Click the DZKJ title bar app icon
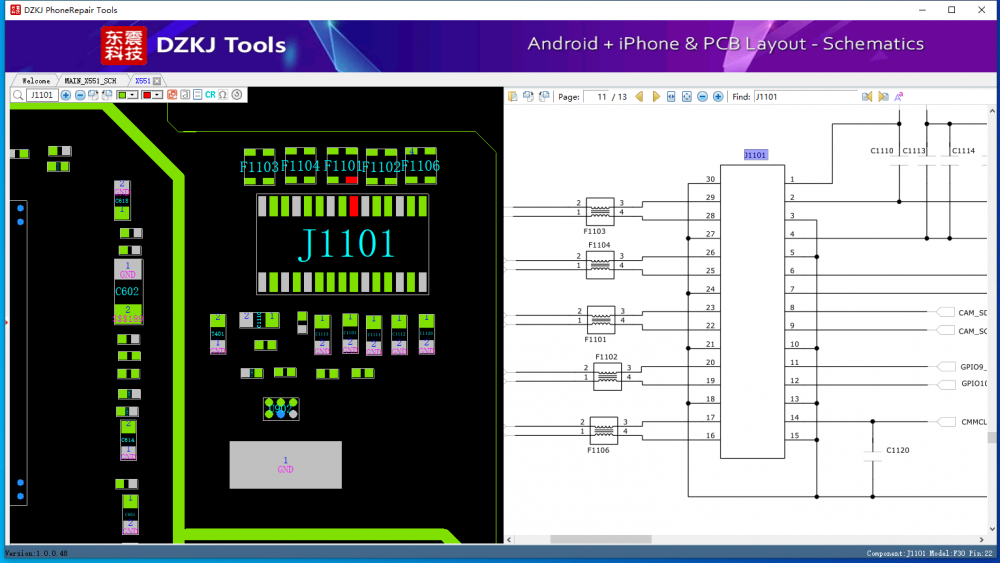 15,10
